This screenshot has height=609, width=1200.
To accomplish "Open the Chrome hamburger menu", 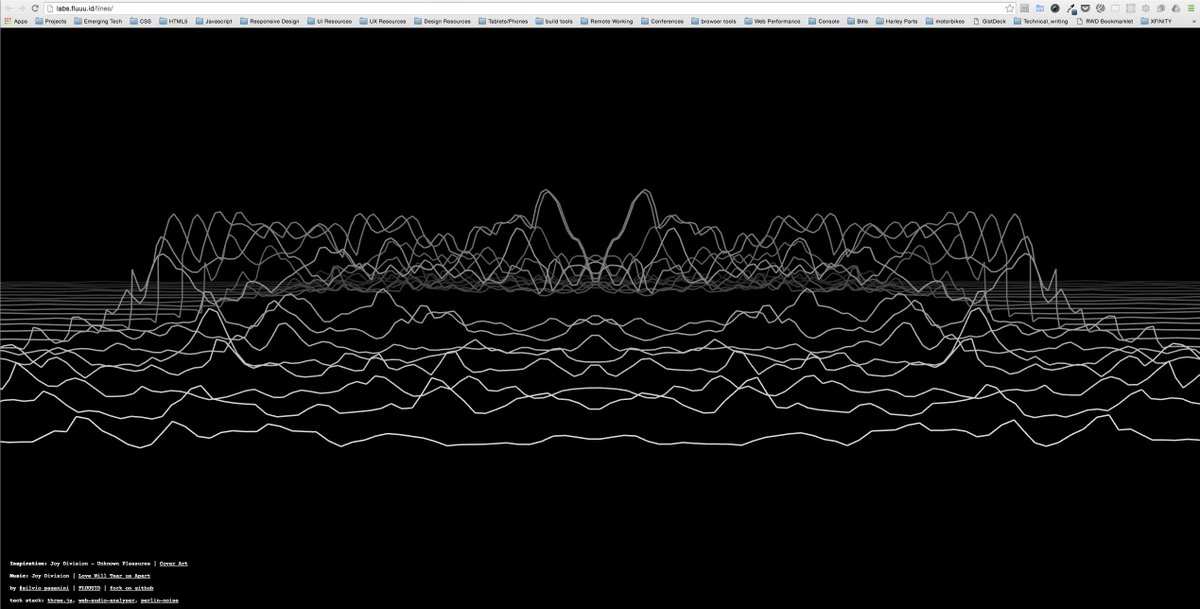I will [x=1190, y=8].
